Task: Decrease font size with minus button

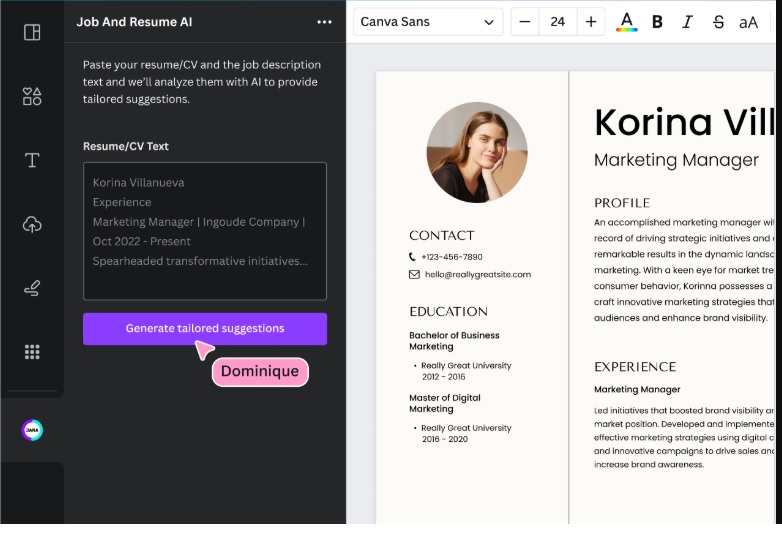Action: 525,22
